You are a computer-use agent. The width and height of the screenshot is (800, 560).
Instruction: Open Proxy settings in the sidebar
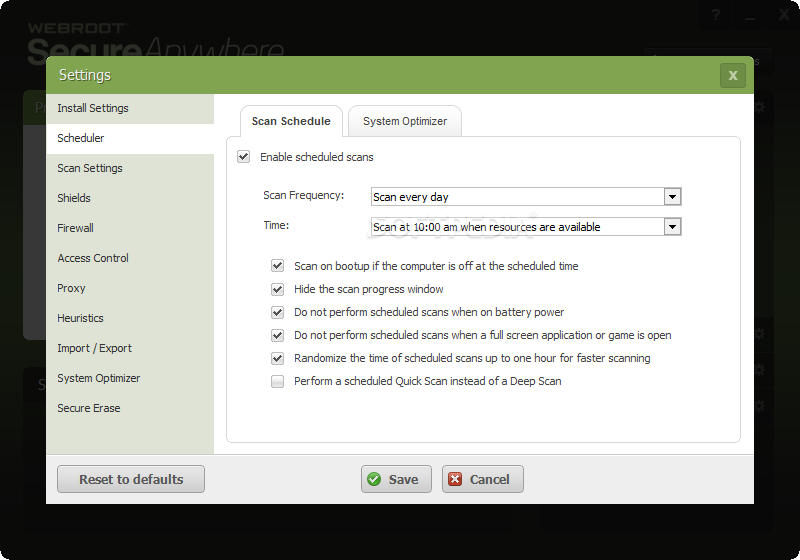(130, 288)
